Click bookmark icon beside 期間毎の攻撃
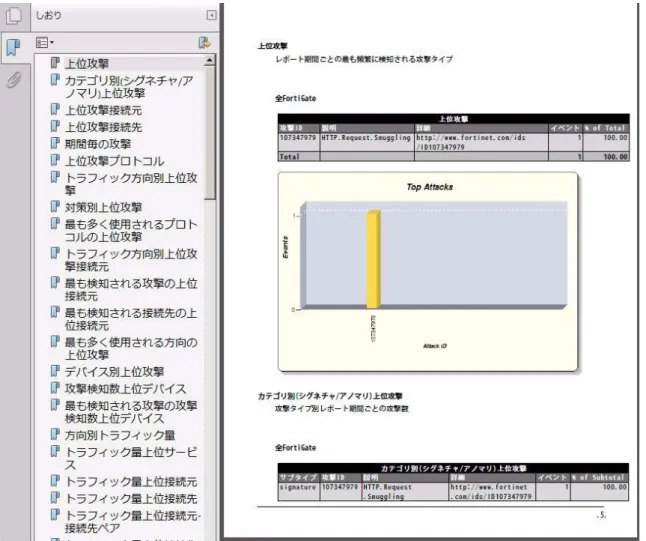The image size is (646, 541). click(x=55, y=143)
